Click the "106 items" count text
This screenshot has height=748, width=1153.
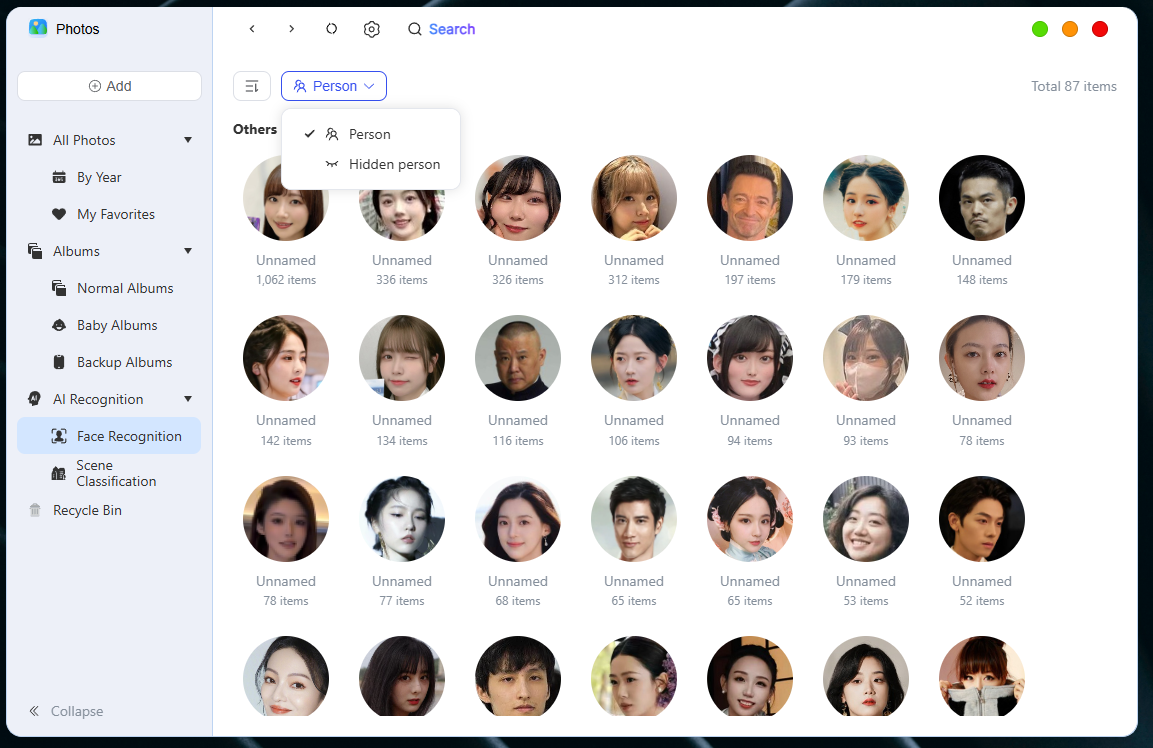pyautogui.click(x=634, y=441)
